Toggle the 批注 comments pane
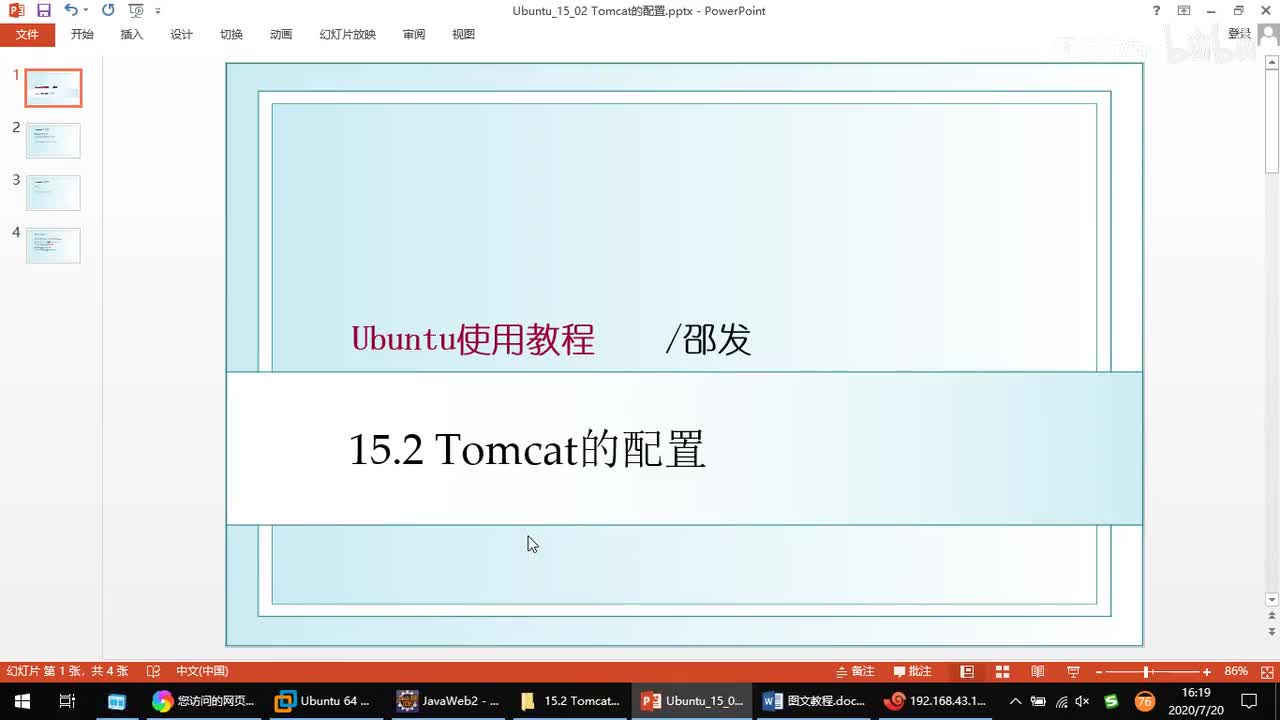 [x=912, y=671]
